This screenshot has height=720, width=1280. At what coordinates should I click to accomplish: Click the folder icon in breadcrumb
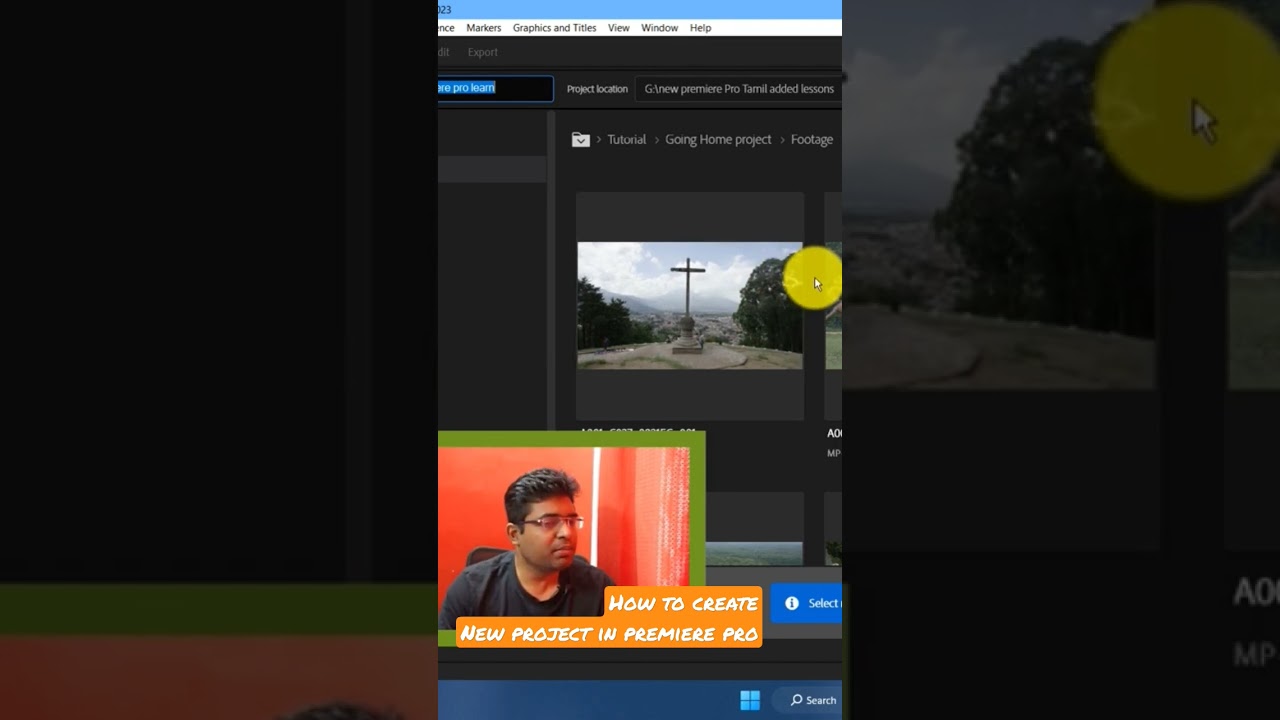[580, 140]
